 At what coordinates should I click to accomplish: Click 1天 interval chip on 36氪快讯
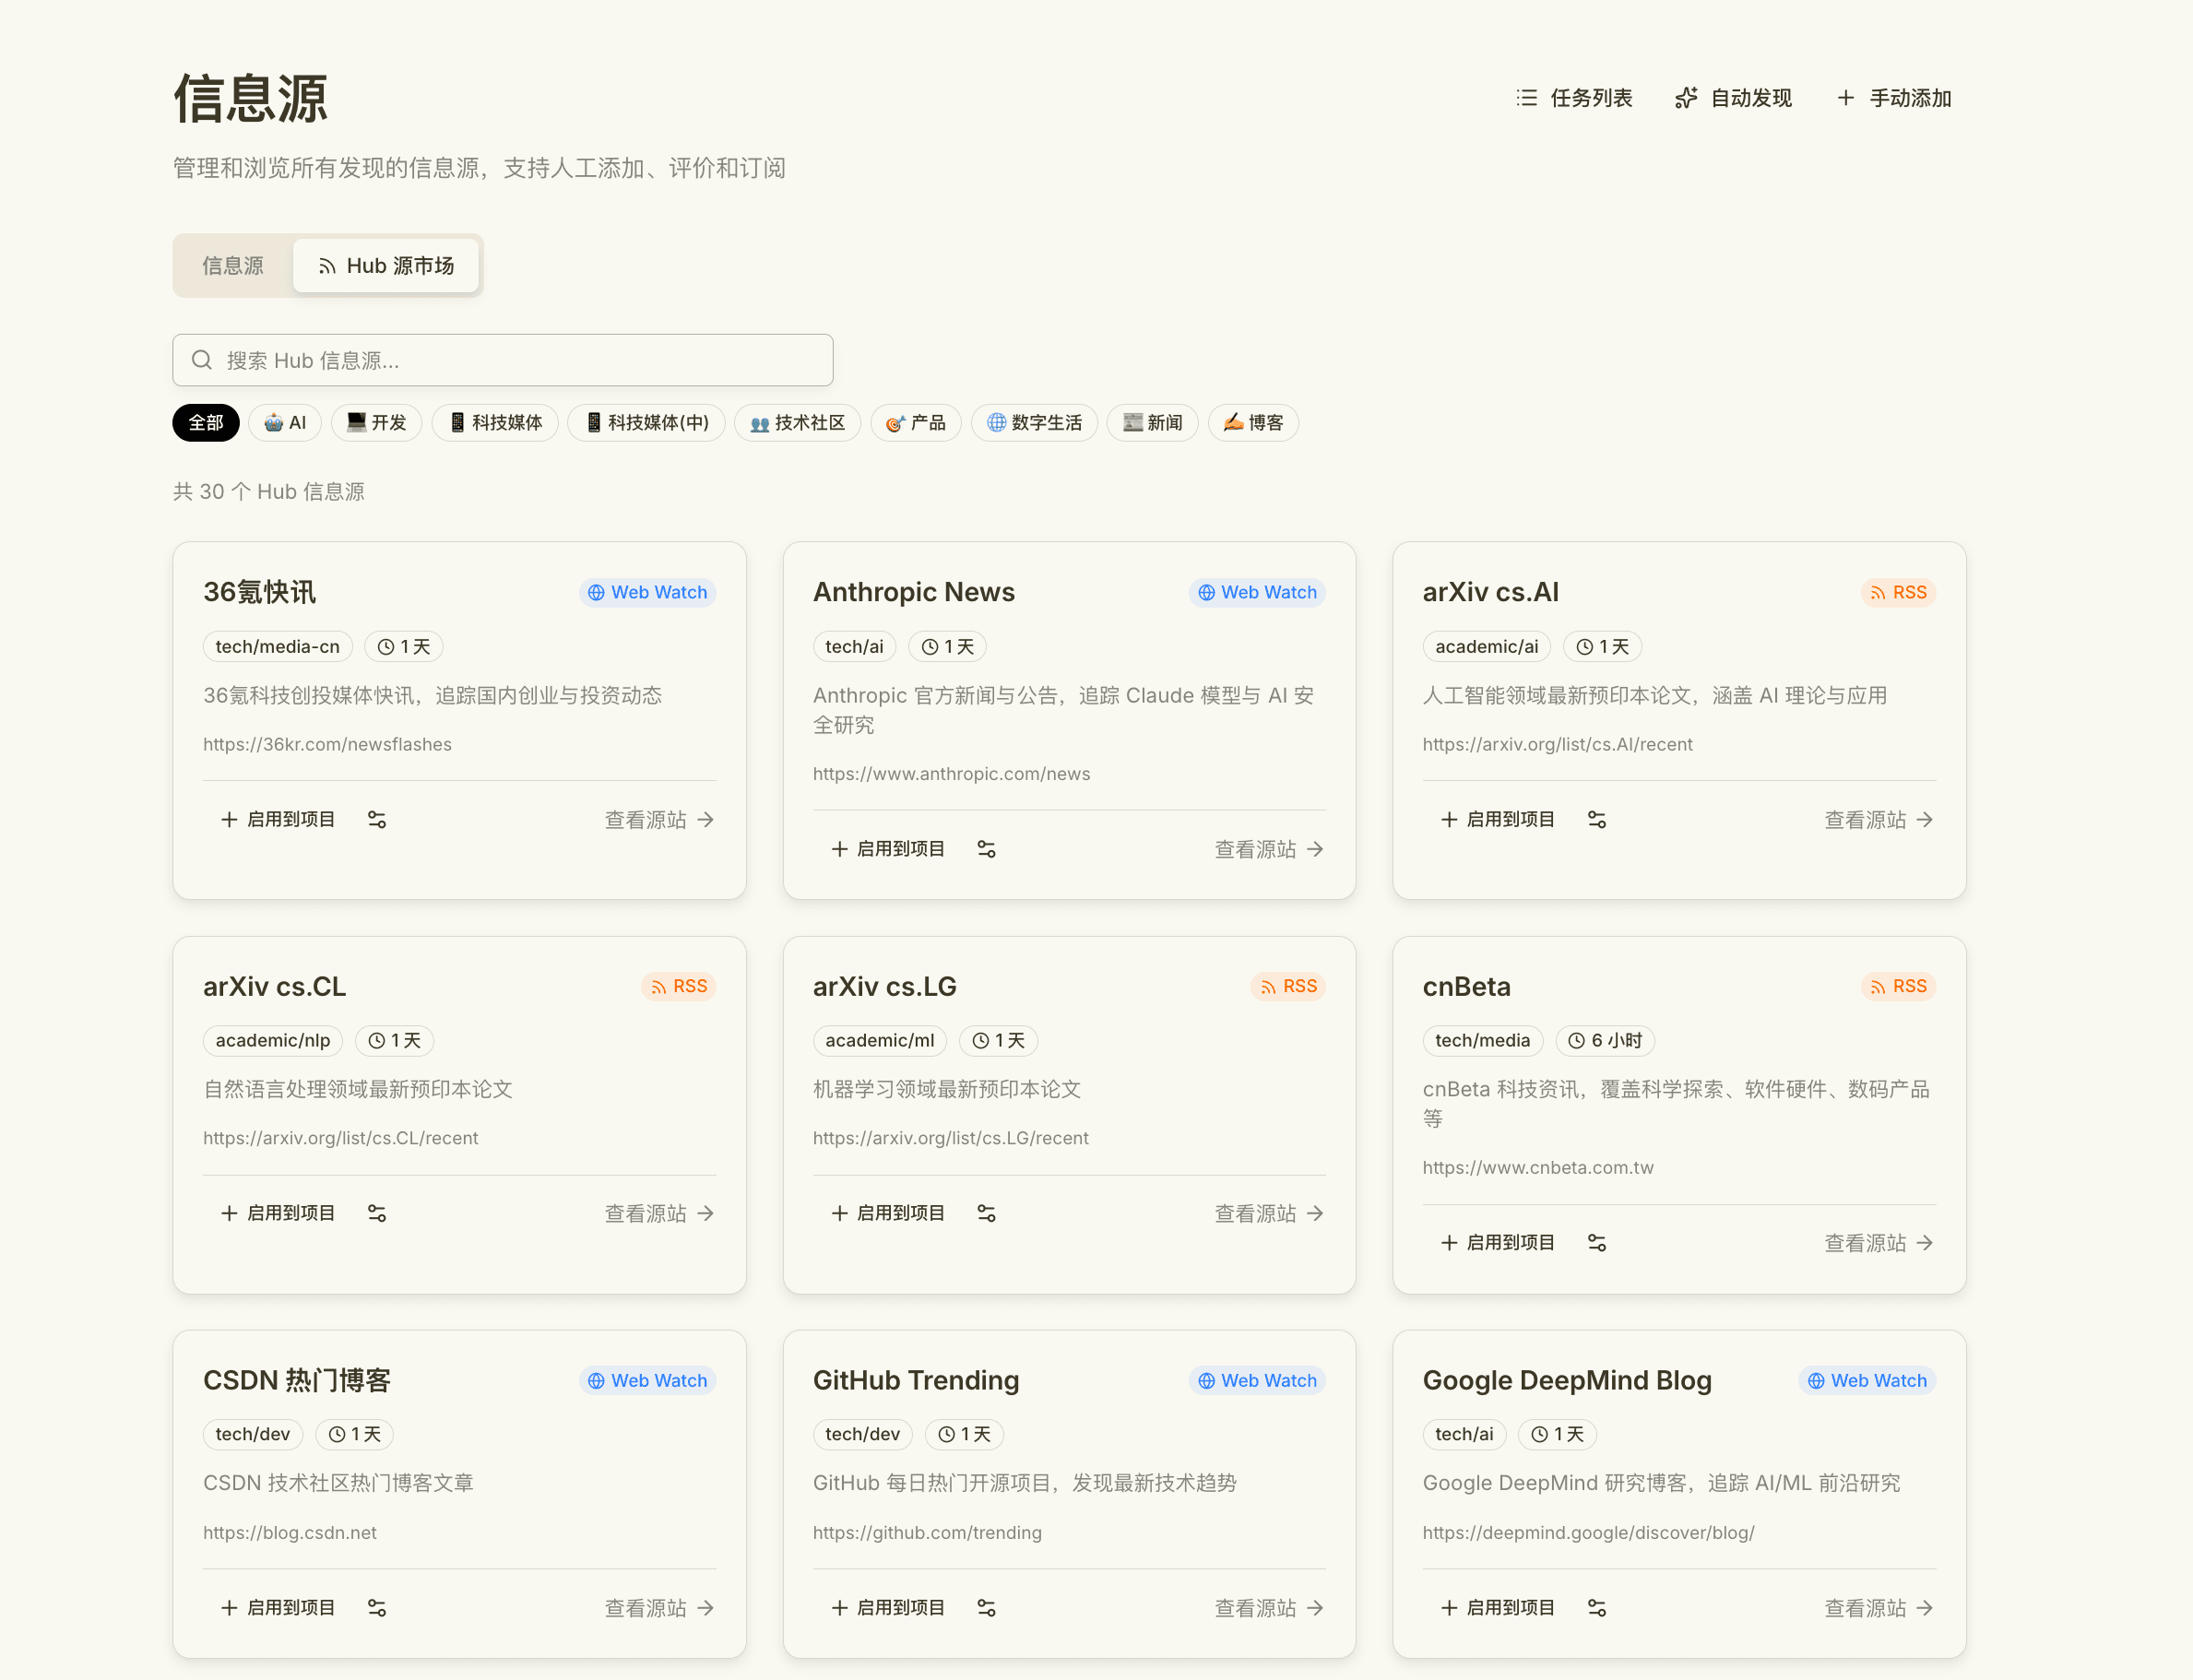coord(404,647)
